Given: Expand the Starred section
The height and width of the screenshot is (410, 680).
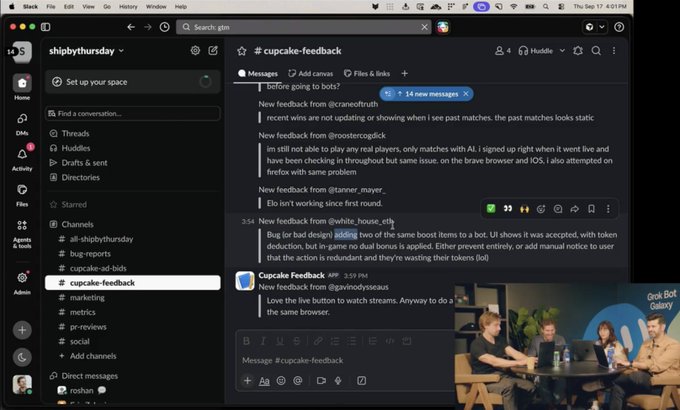Looking at the screenshot, I should [74, 204].
